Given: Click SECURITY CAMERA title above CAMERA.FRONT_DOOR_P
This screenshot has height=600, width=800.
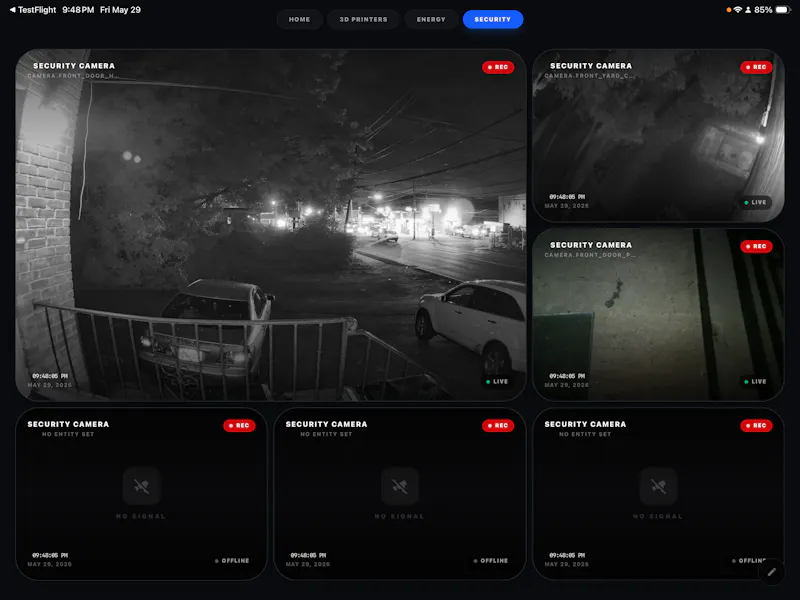Looking at the screenshot, I should click(x=591, y=245).
